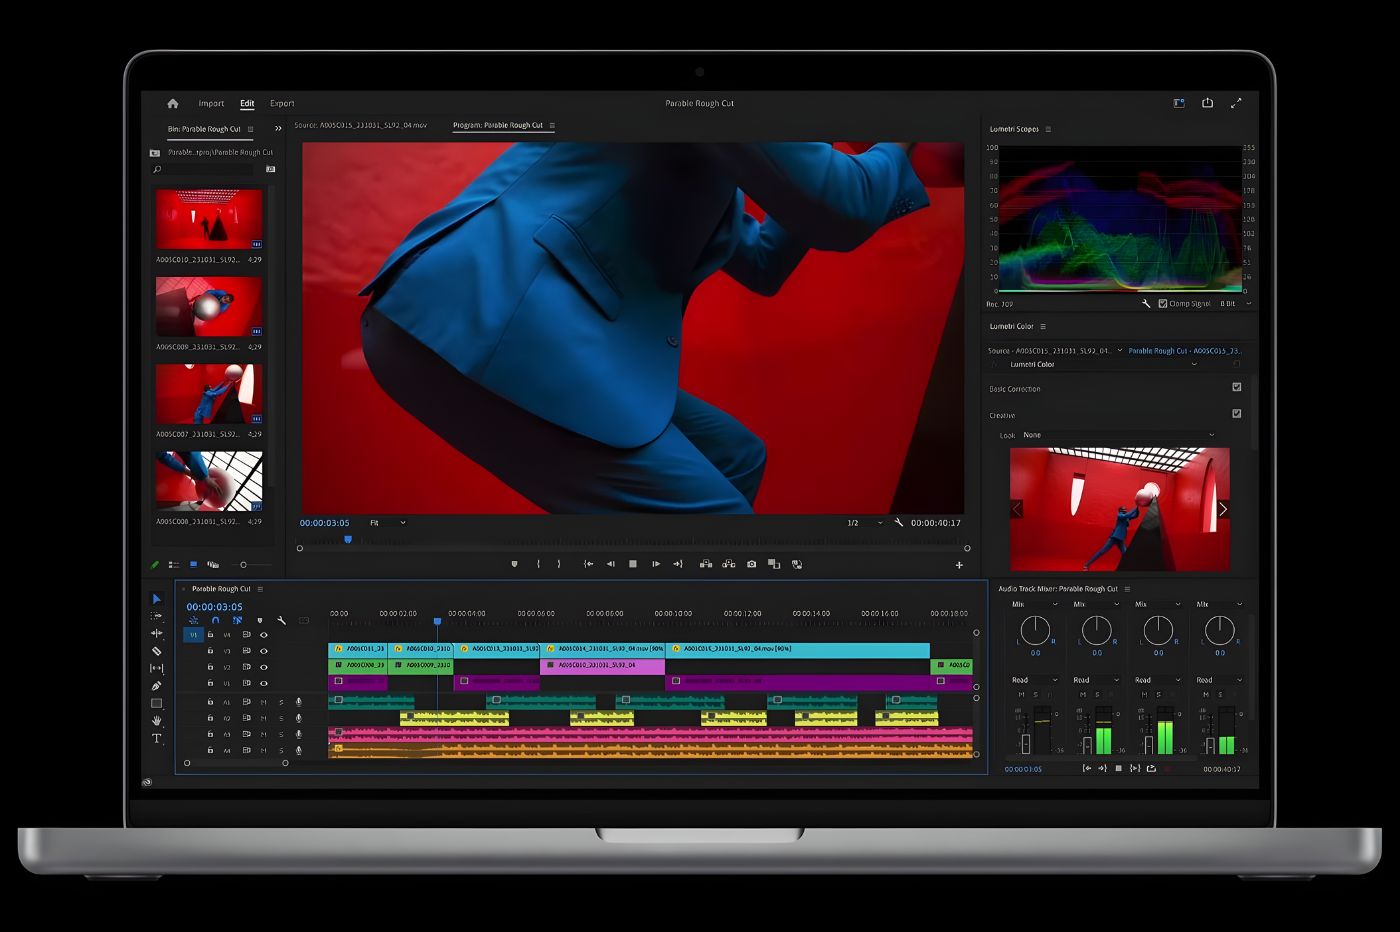Lock video track V3
This screenshot has width=1400, height=932.
click(x=210, y=651)
